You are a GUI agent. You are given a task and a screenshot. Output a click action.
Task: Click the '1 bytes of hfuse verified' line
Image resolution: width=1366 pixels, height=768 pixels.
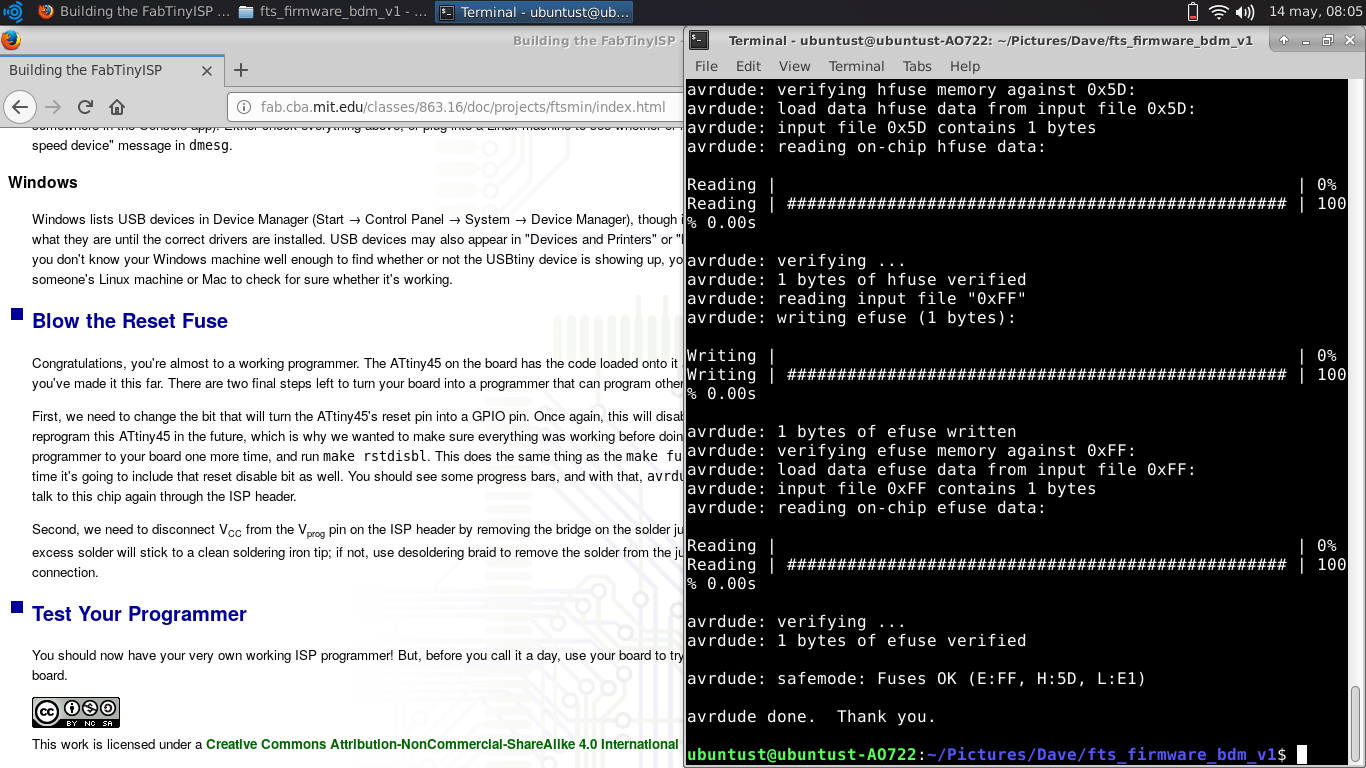(856, 279)
